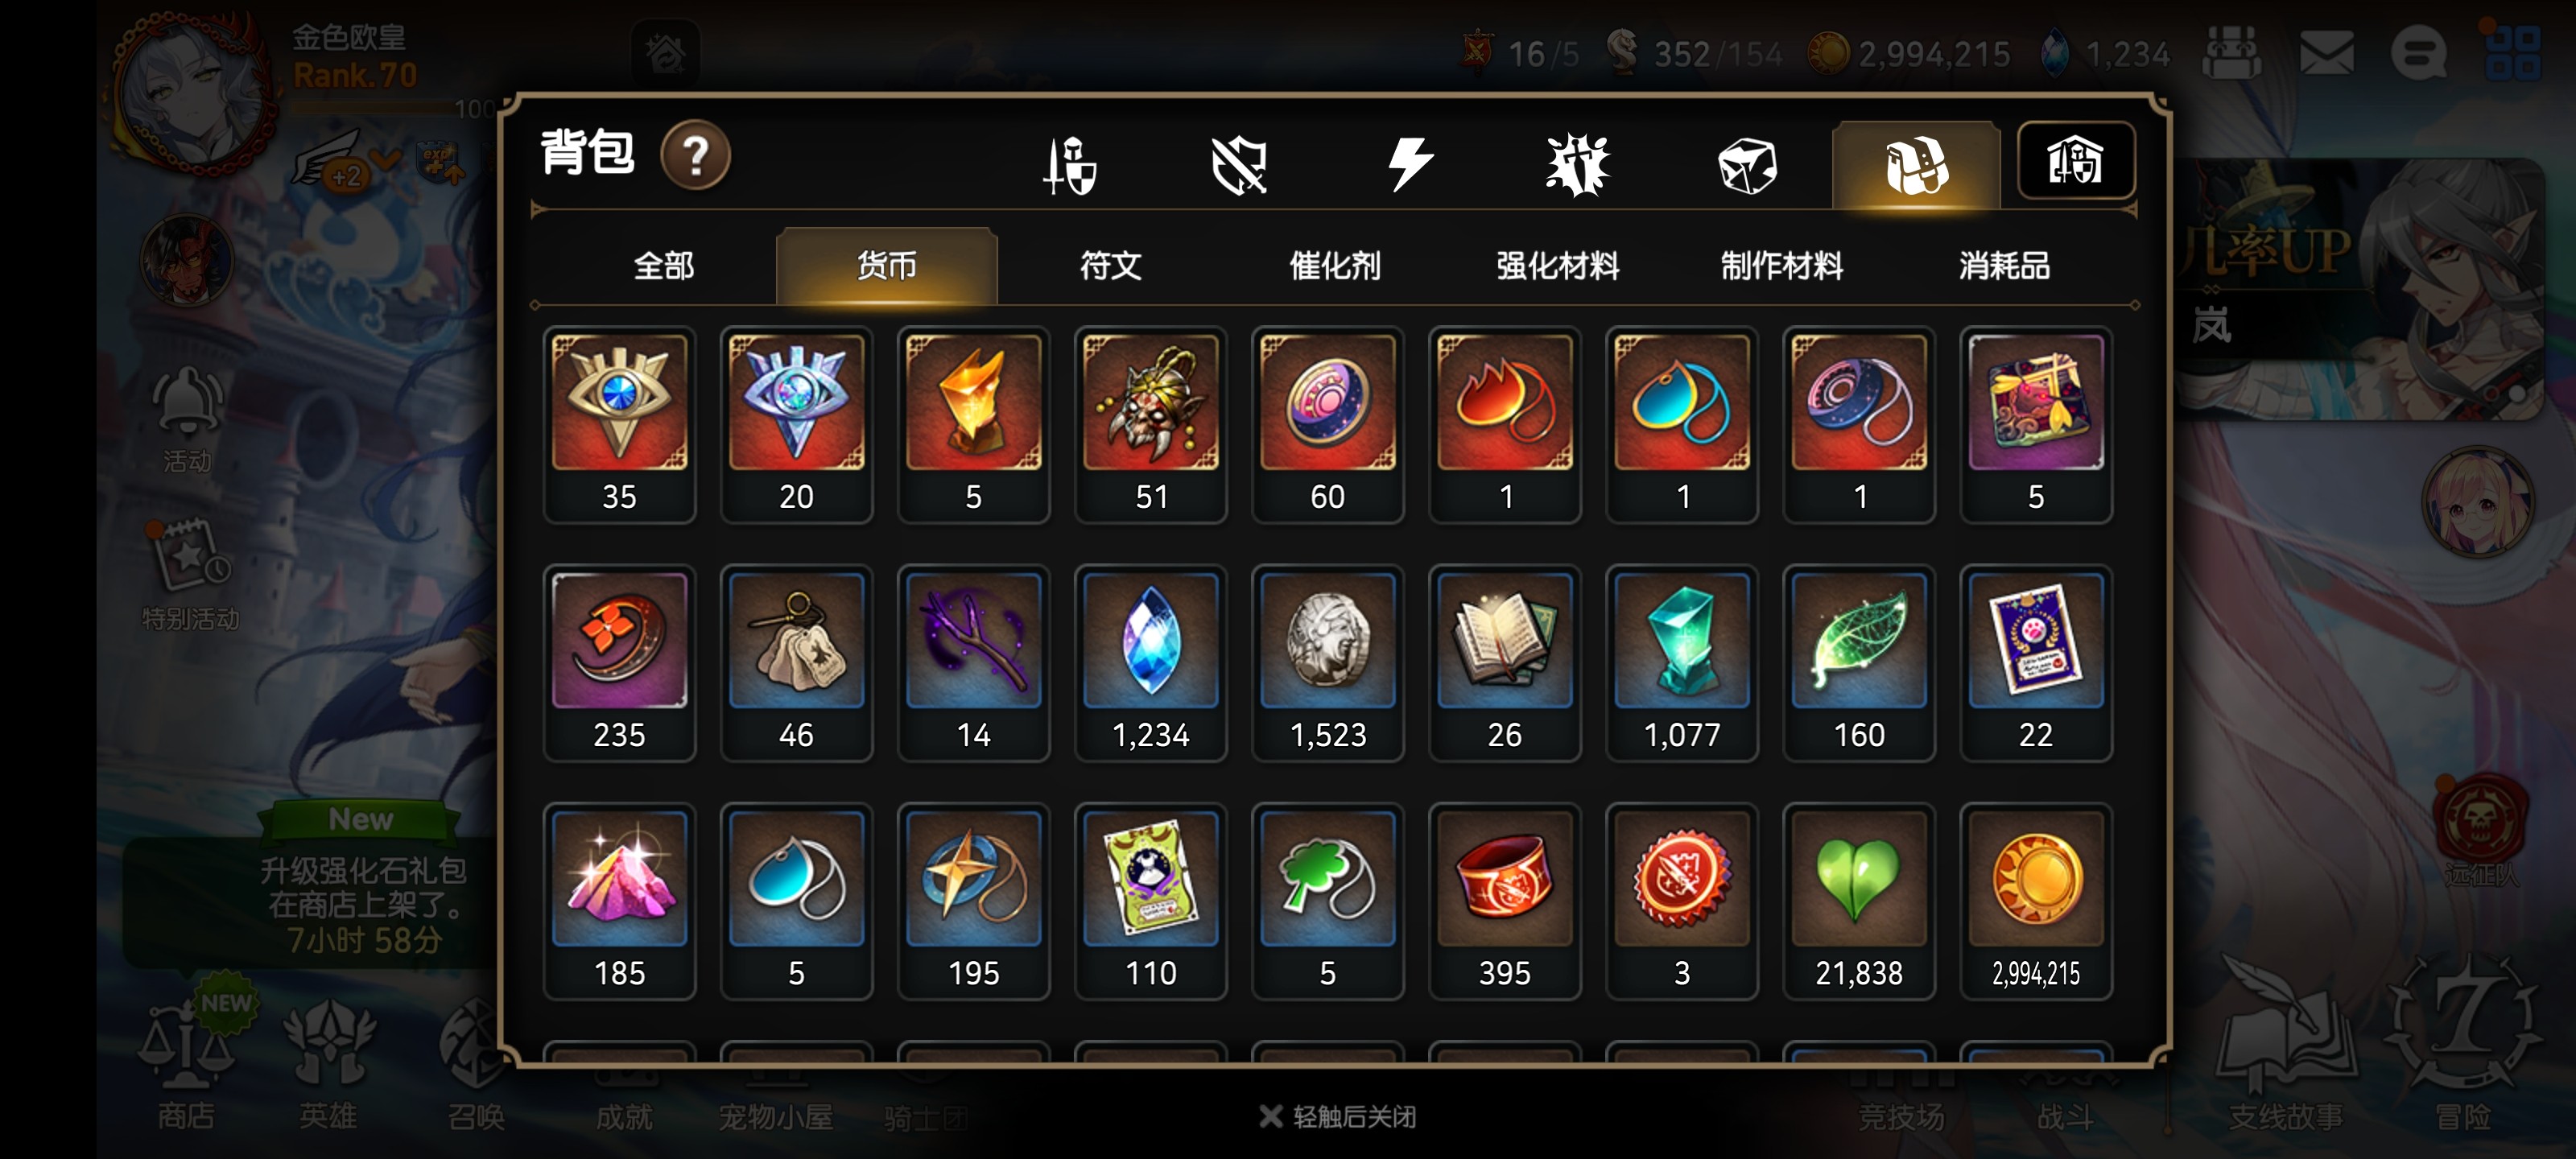
Task: Select the dice cube category icon
Action: [1747, 165]
